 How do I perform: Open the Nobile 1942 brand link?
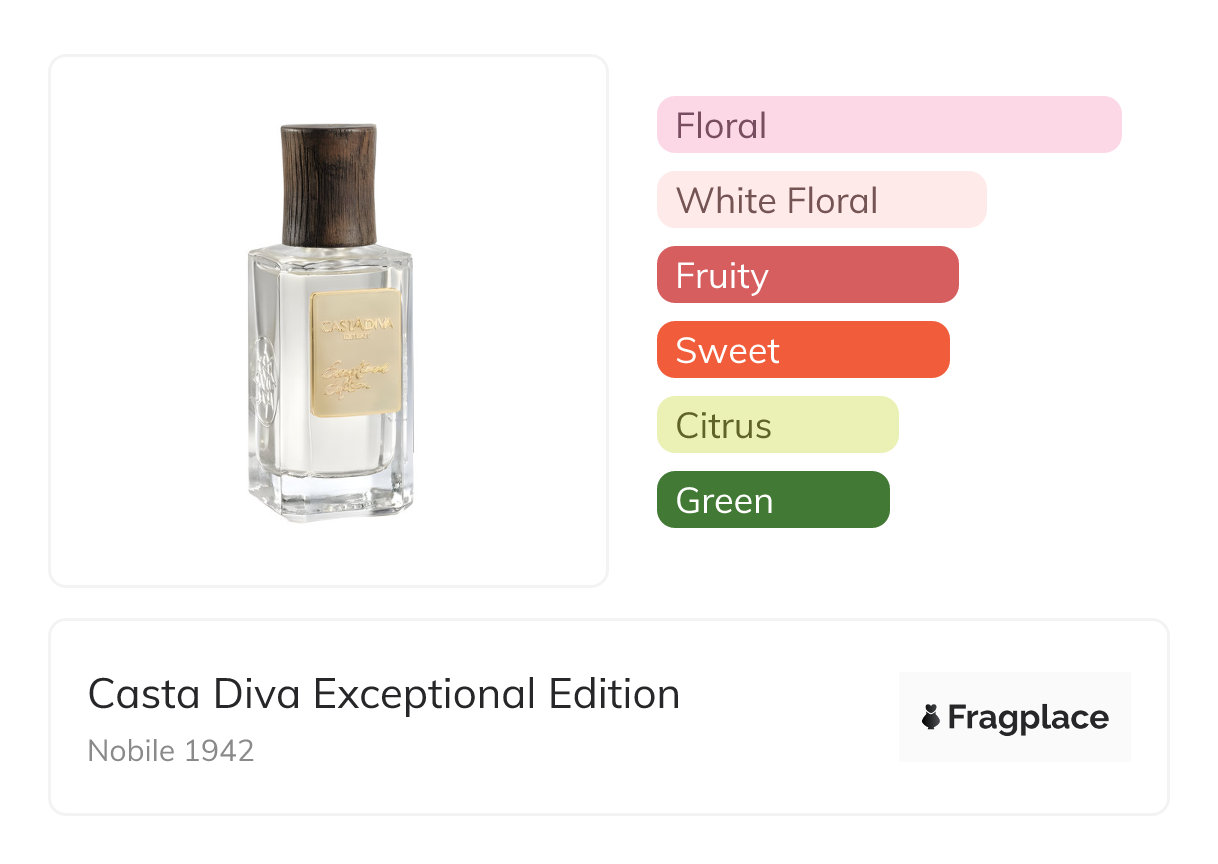(171, 750)
